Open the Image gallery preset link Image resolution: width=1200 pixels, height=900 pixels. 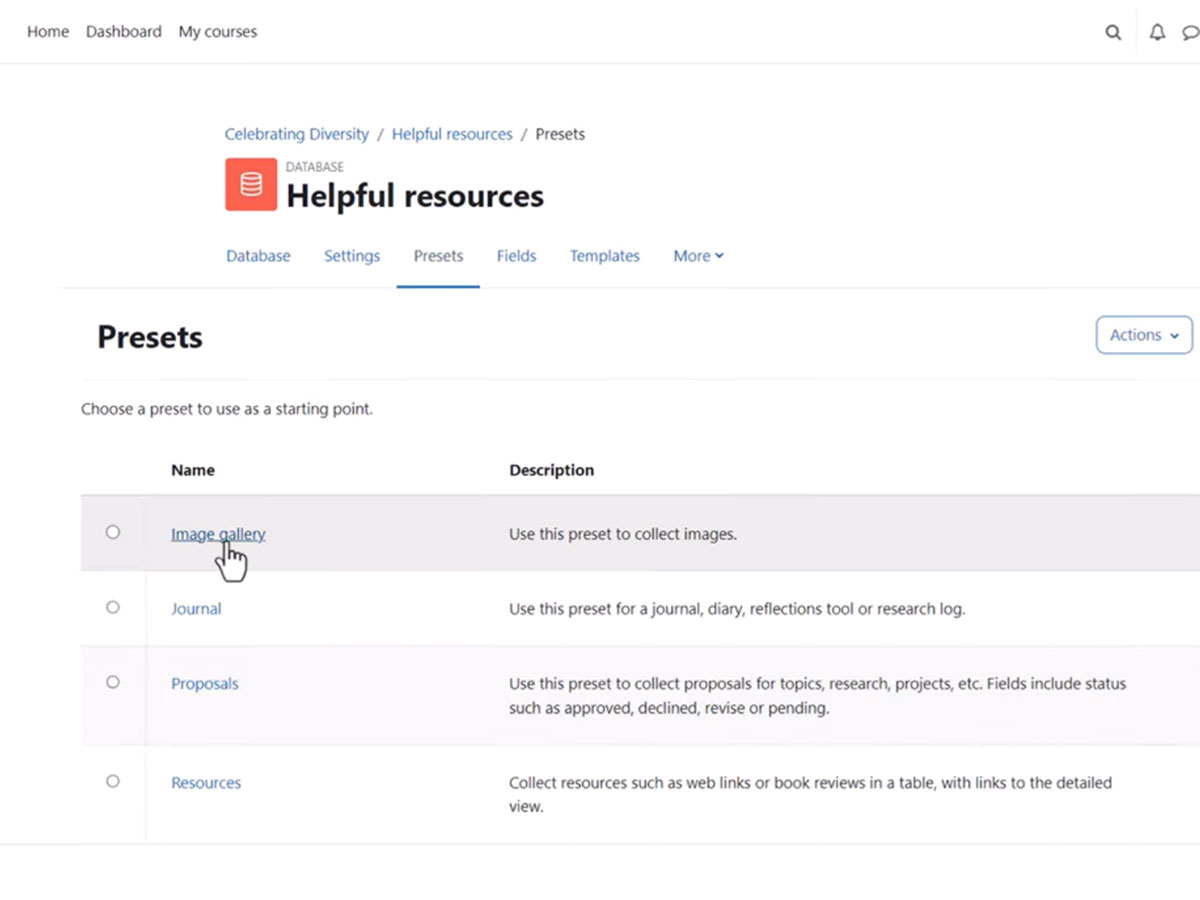(x=217, y=534)
